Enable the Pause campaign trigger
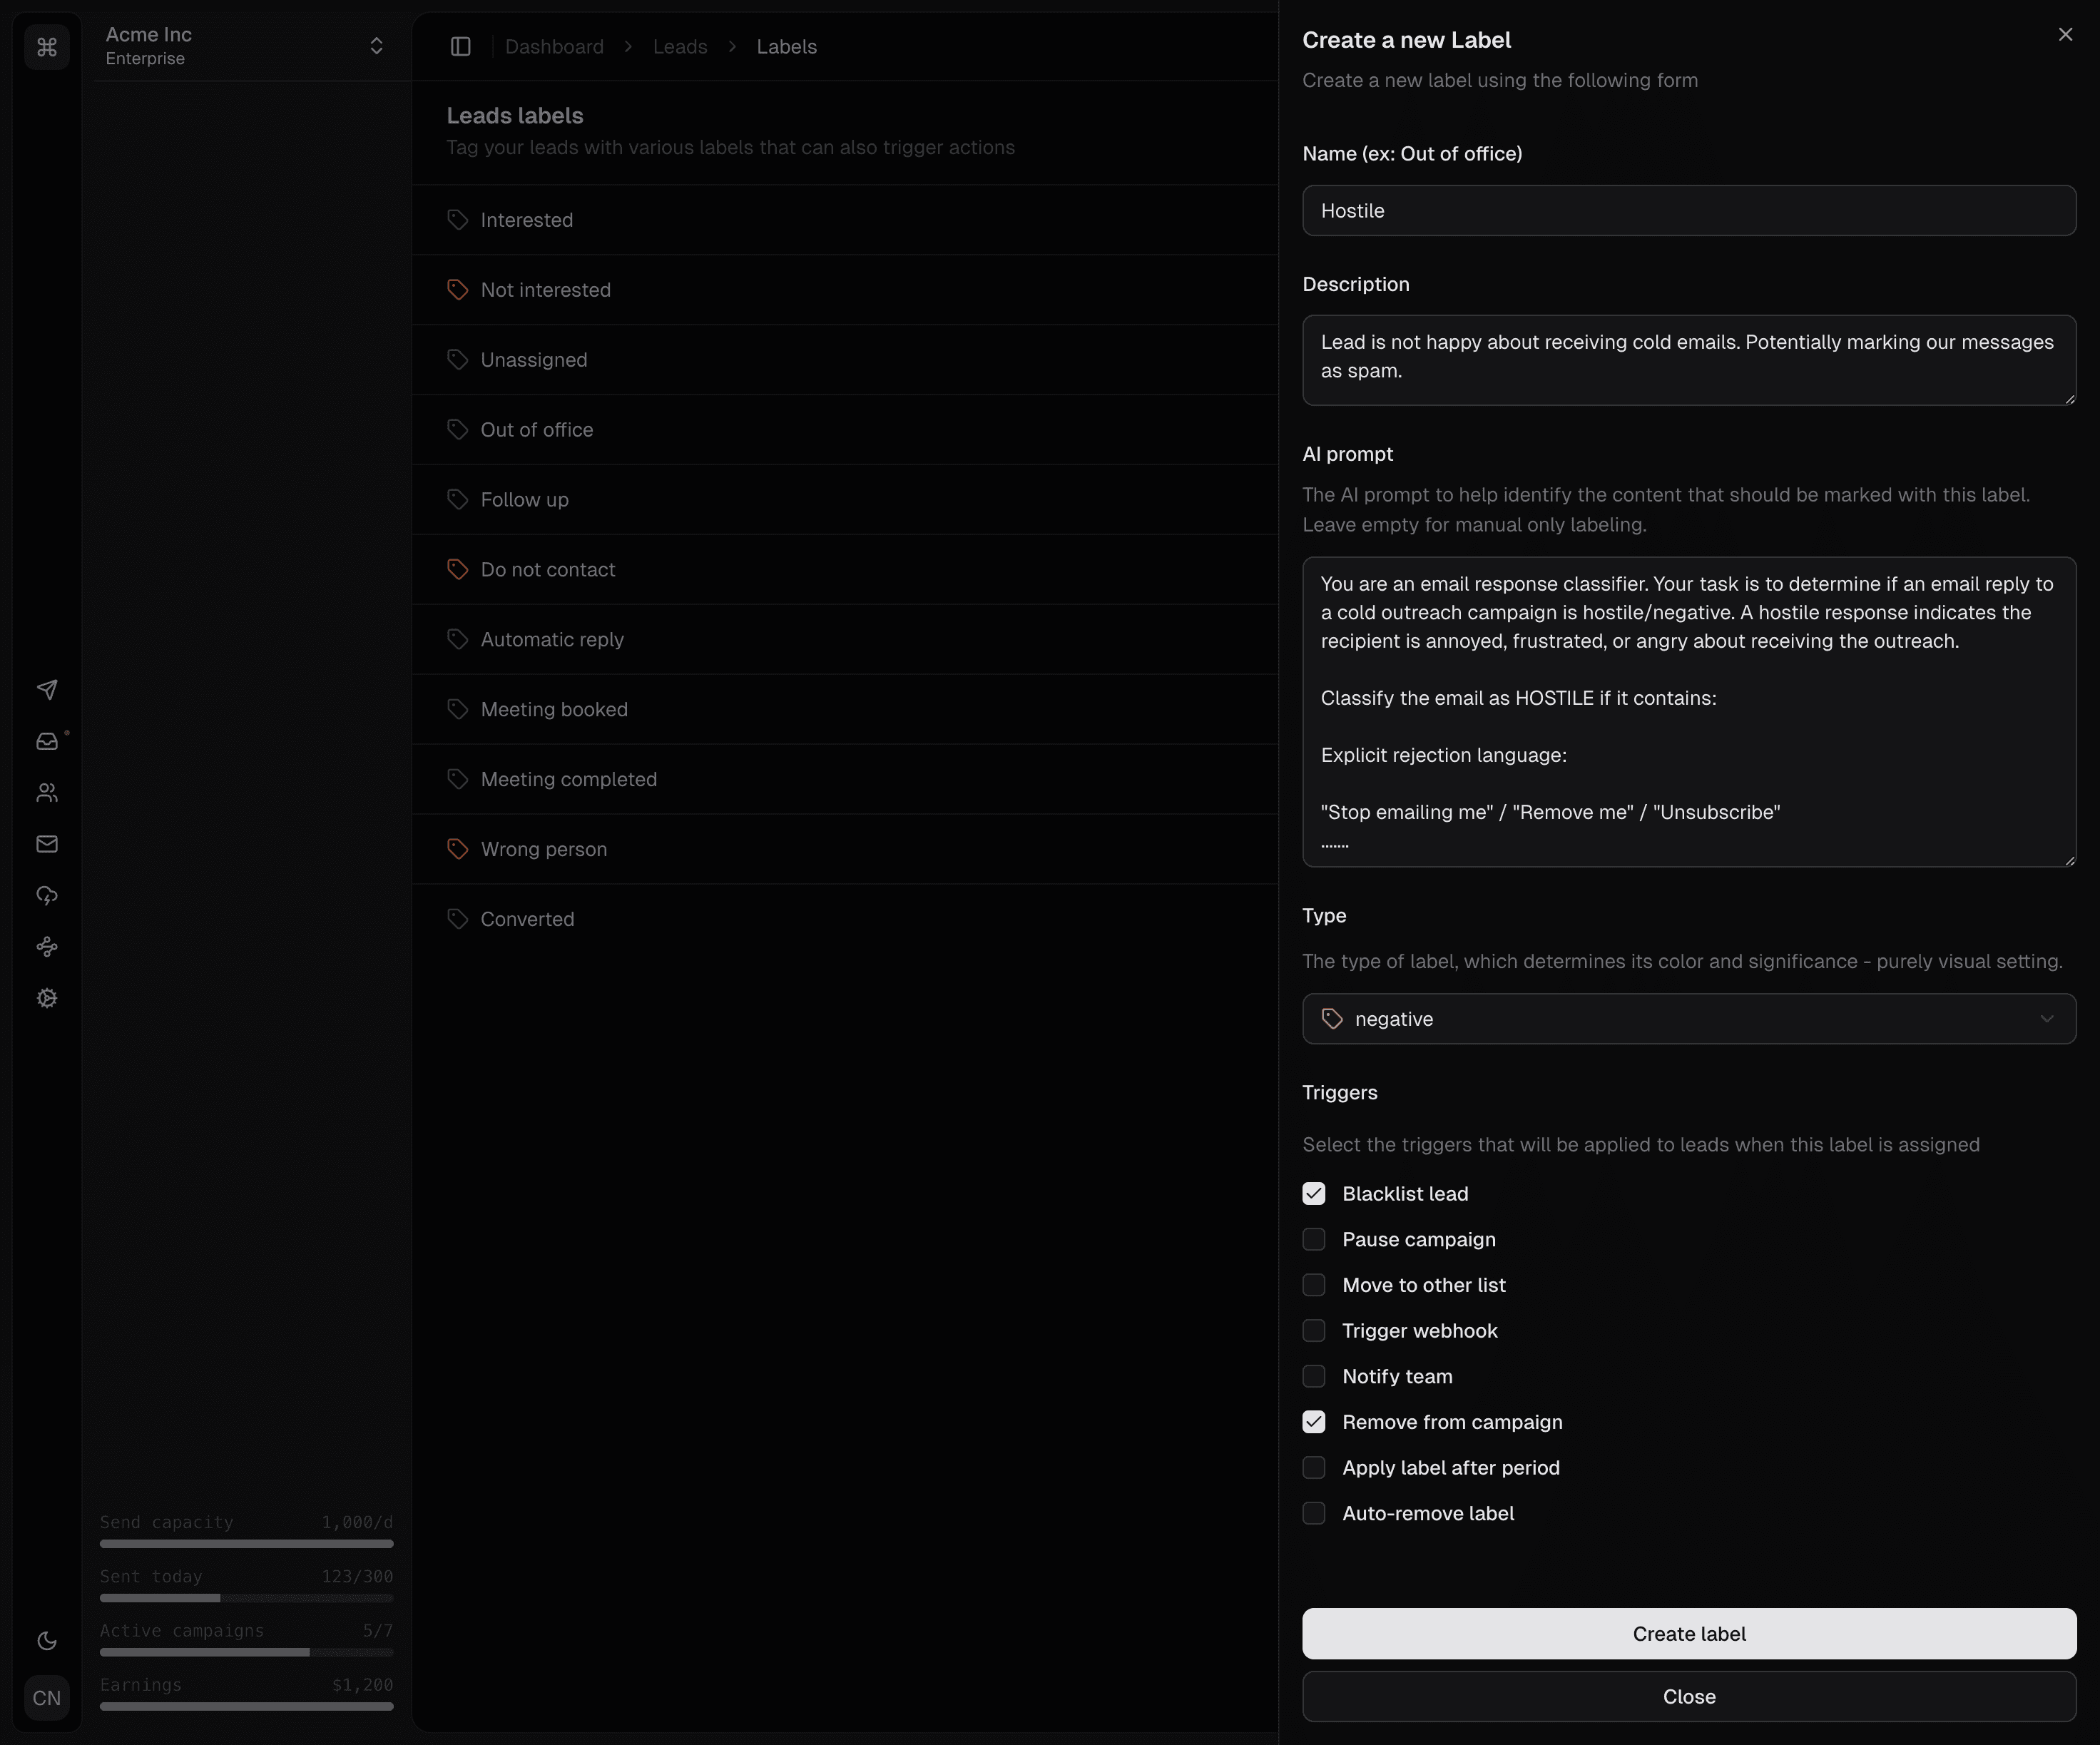 [1314, 1240]
